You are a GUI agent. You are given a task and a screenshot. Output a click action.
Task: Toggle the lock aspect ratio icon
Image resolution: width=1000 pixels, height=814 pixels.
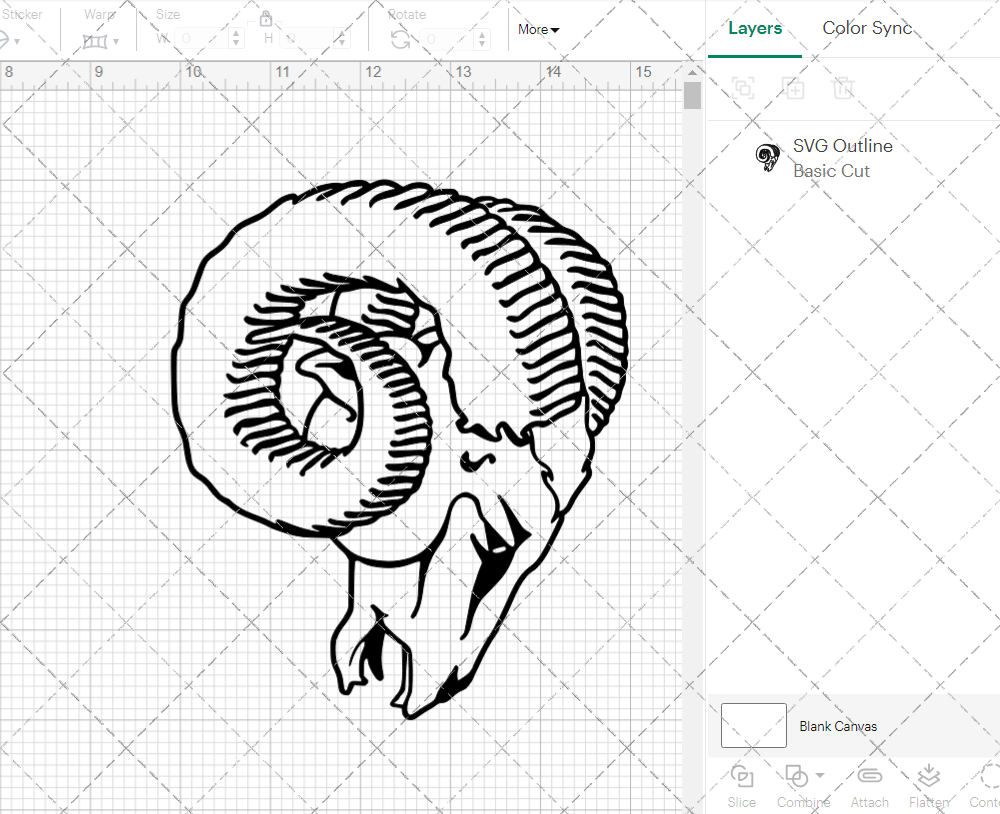pyautogui.click(x=266, y=18)
